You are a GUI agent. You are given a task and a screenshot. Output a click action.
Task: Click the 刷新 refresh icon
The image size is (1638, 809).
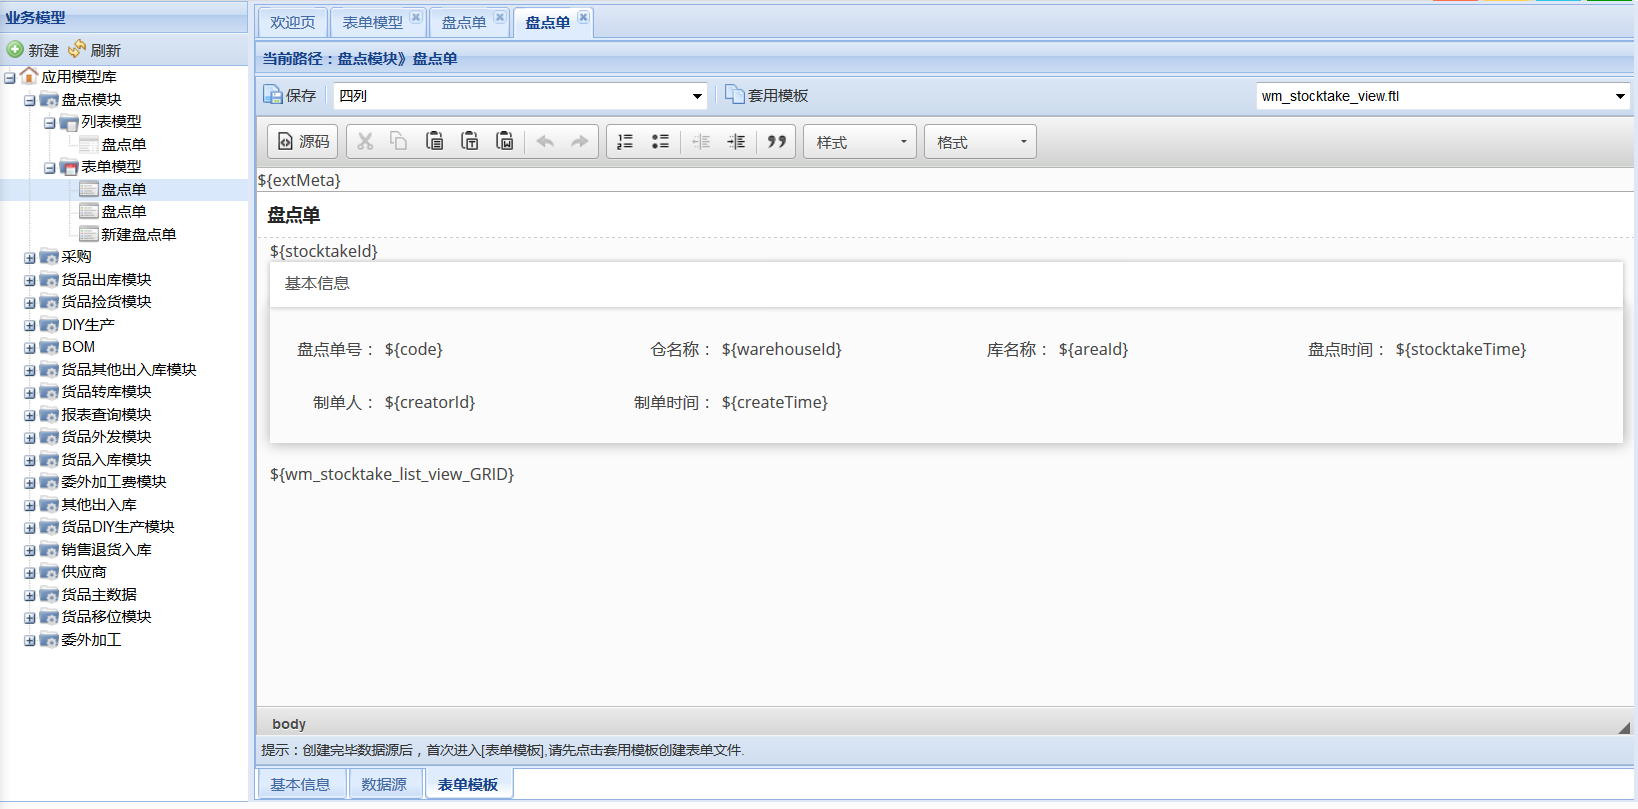click(77, 49)
